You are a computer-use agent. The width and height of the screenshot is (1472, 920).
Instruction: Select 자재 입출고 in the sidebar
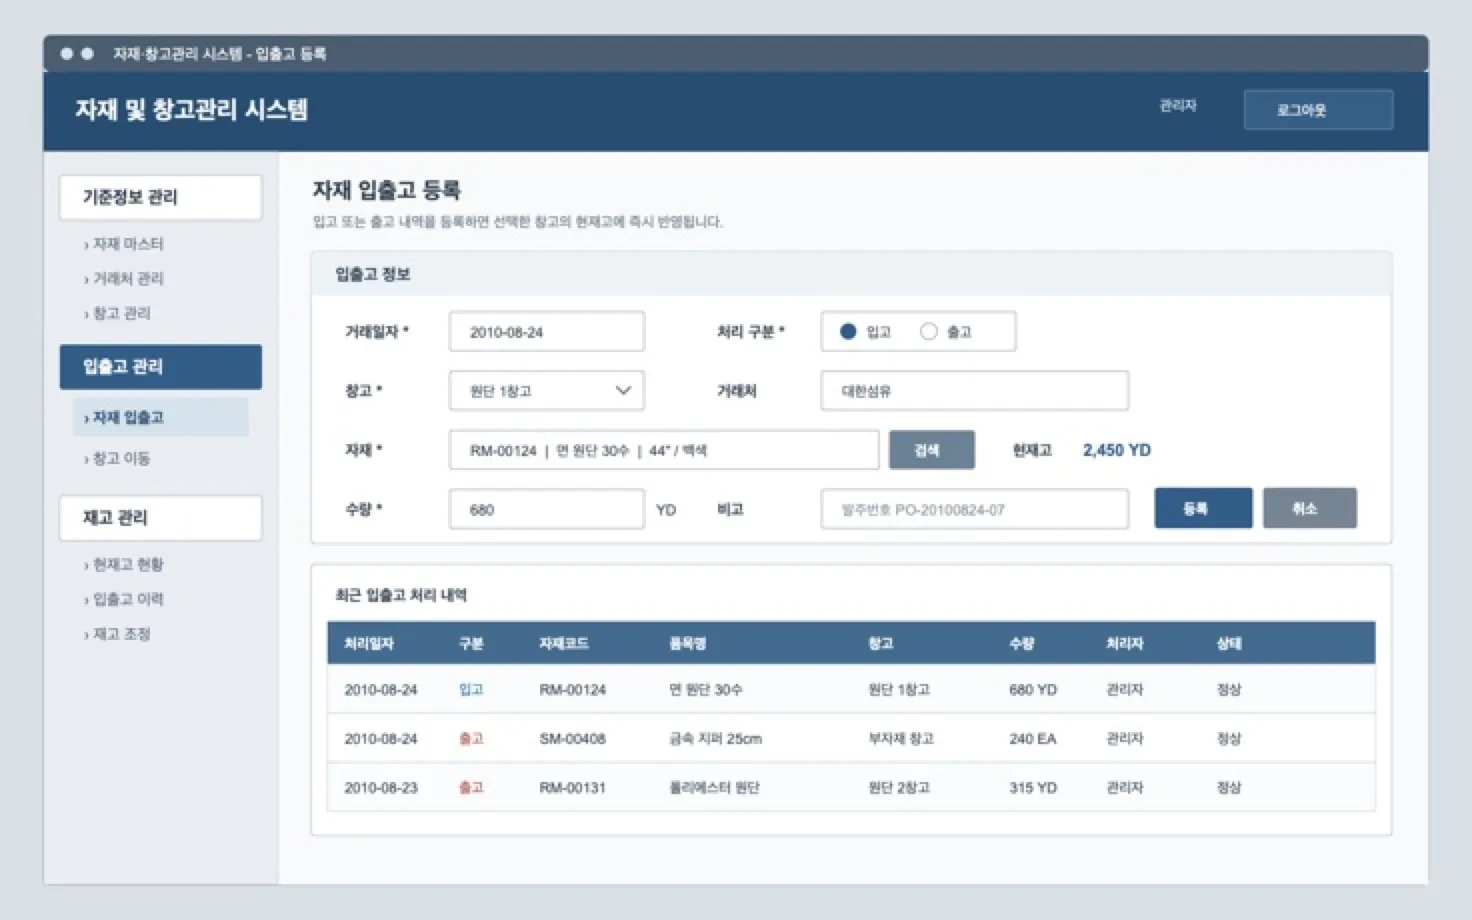click(x=161, y=417)
